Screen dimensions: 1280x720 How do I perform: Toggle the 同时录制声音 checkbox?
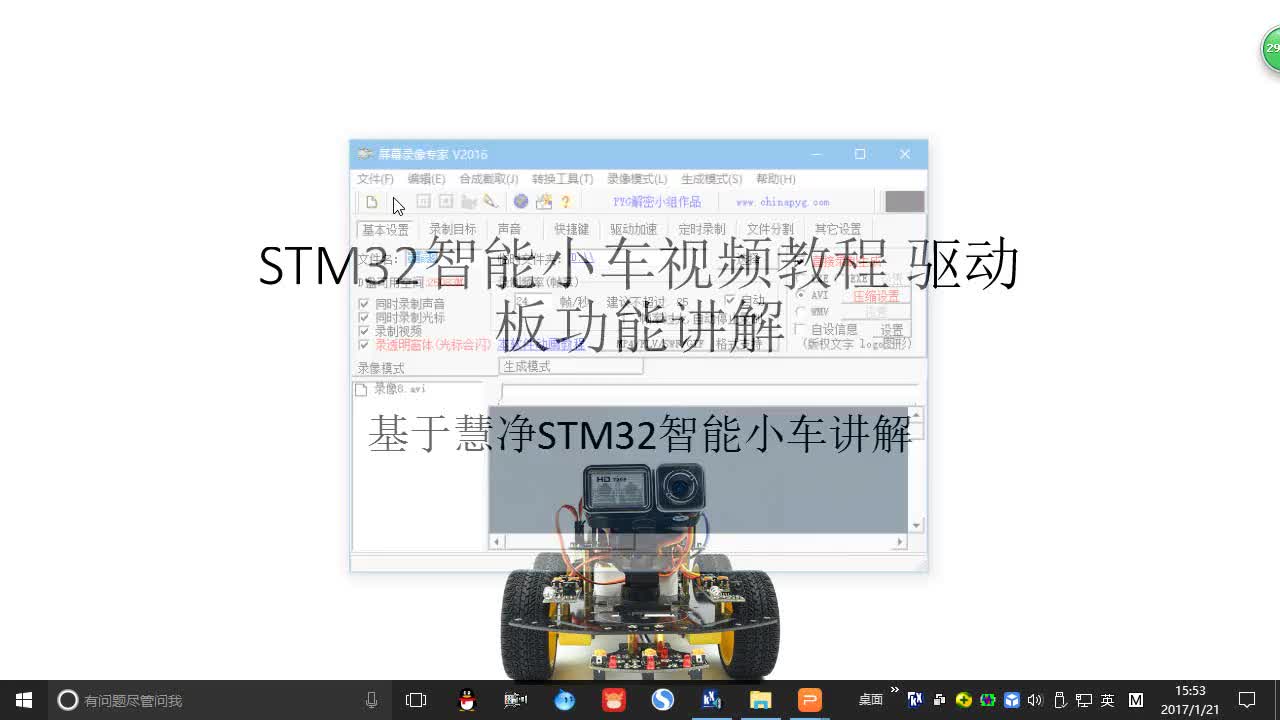click(x=364, y=303)
